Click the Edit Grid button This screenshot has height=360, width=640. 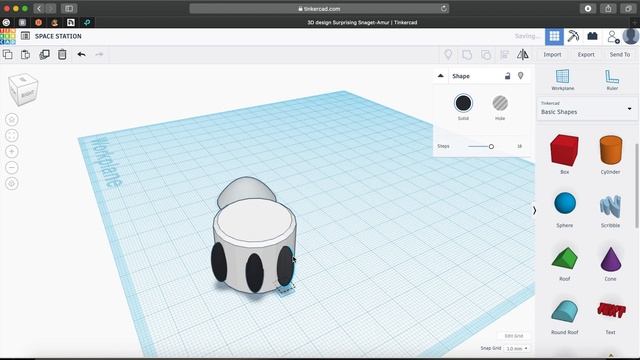point(513,336)
